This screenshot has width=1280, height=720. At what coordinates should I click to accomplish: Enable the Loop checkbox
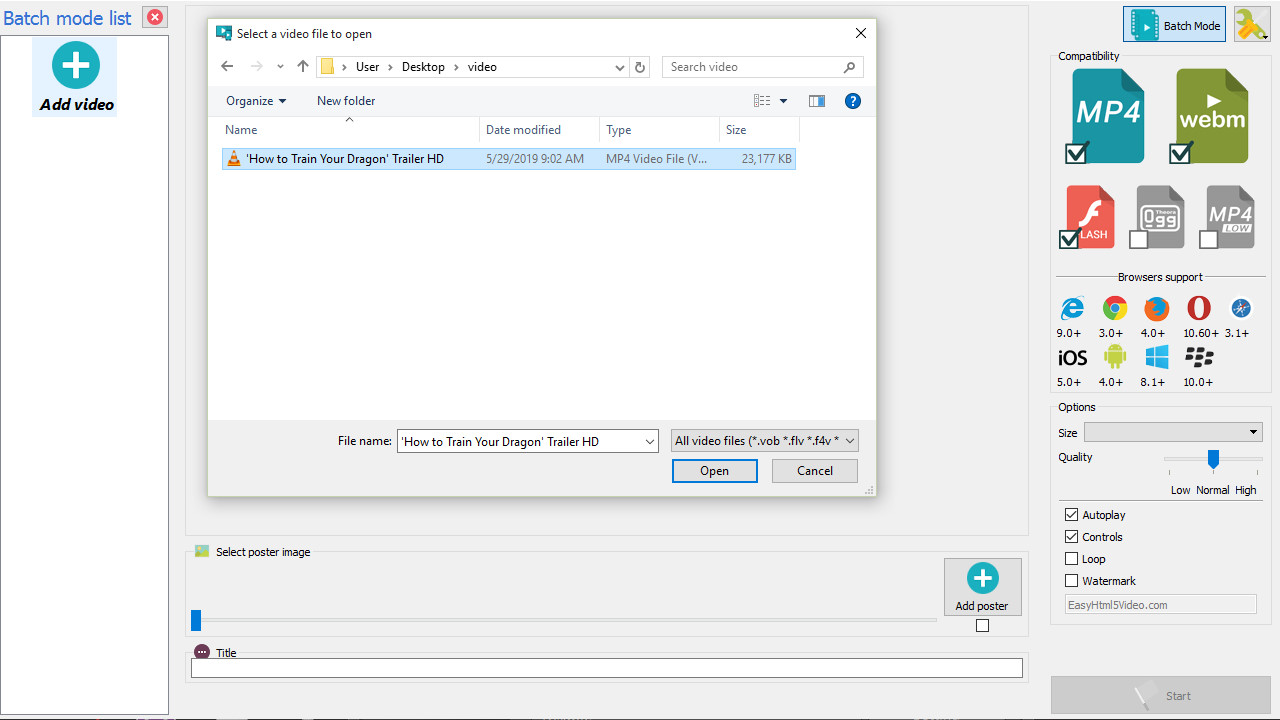click(1072, 559)
